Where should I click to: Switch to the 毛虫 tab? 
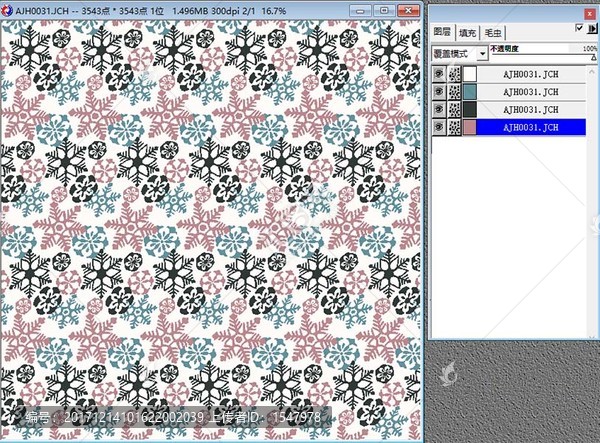[493, 33]
